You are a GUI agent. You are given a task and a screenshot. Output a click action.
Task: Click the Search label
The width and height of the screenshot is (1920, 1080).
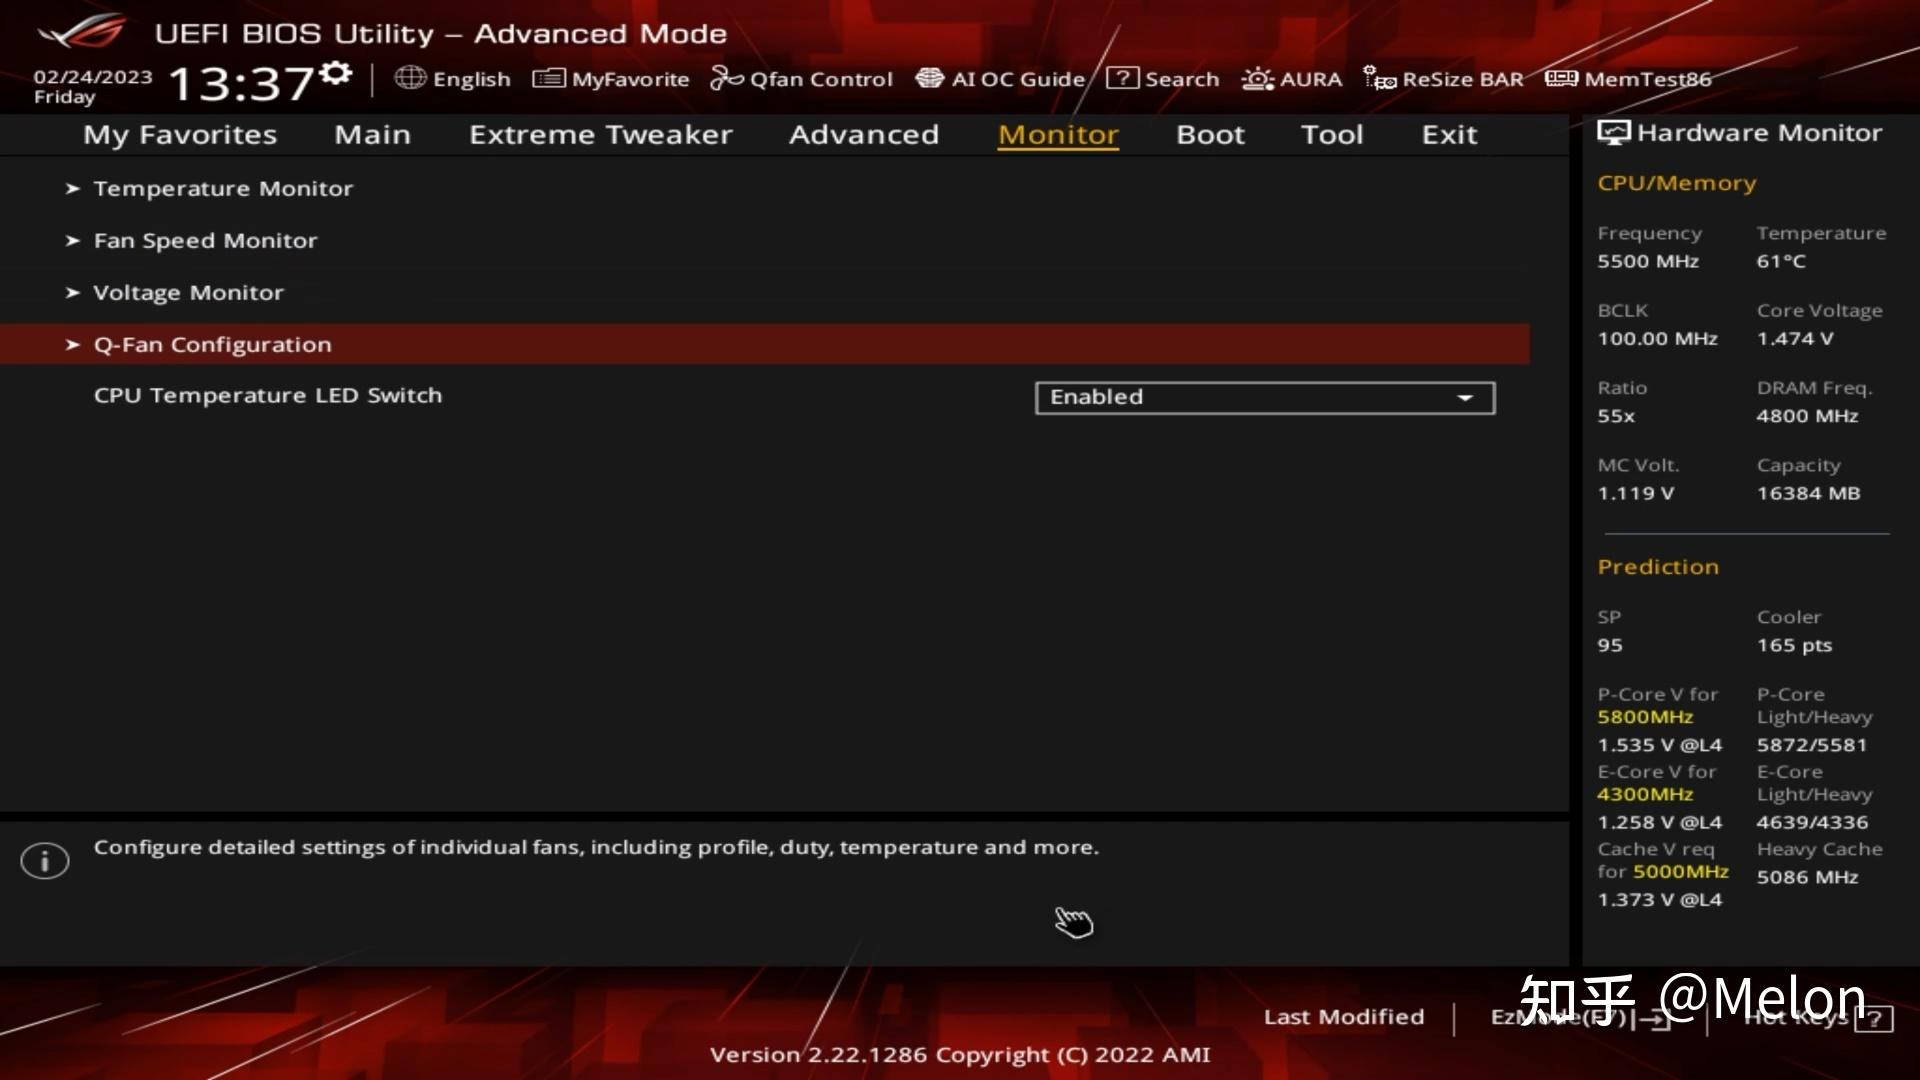click(1182, 79)
